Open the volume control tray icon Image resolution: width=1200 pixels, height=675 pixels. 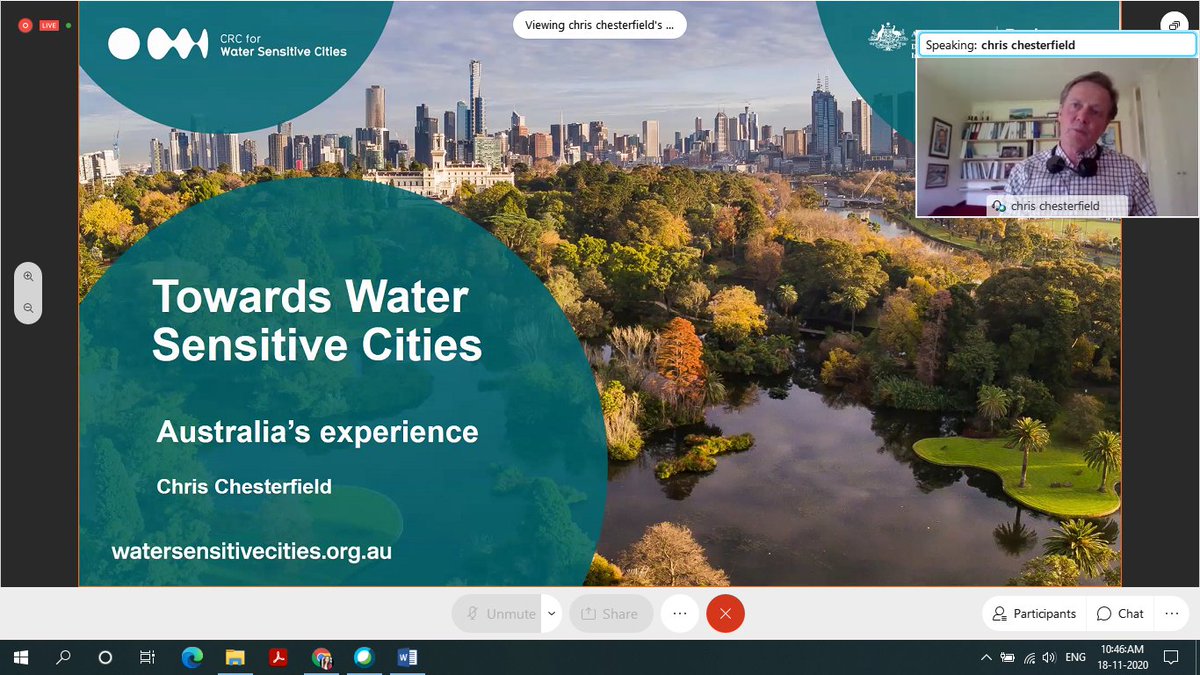pyautogui.click(x=1049, y=657)
